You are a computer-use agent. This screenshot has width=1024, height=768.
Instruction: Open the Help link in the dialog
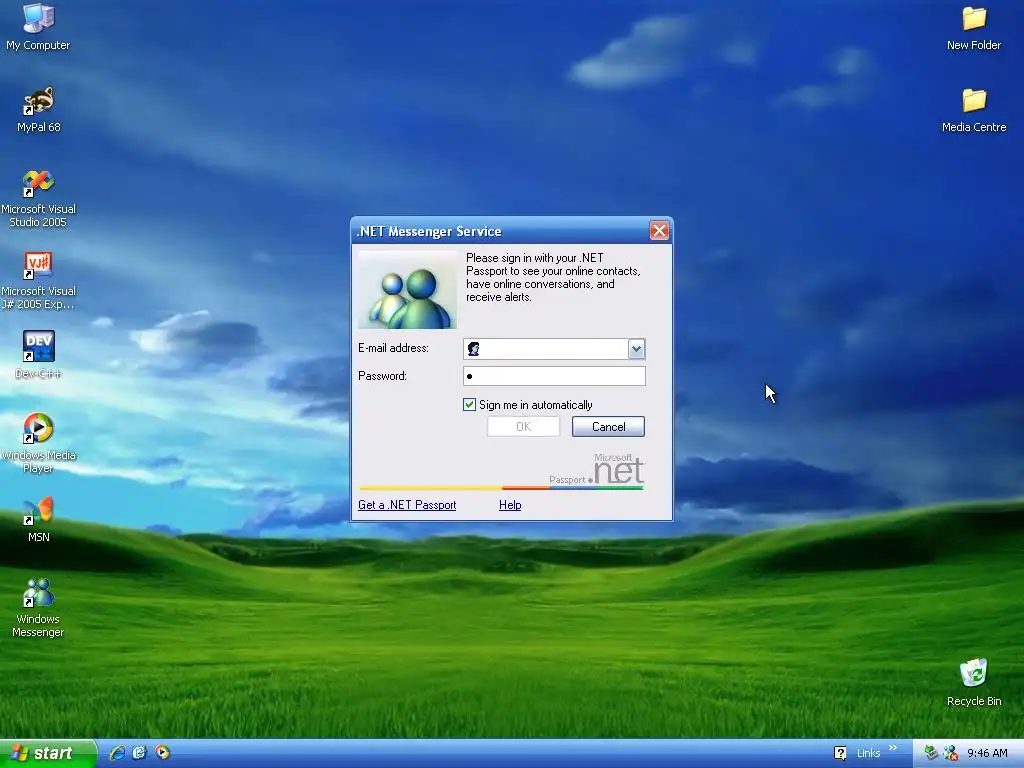click(510, 505)
